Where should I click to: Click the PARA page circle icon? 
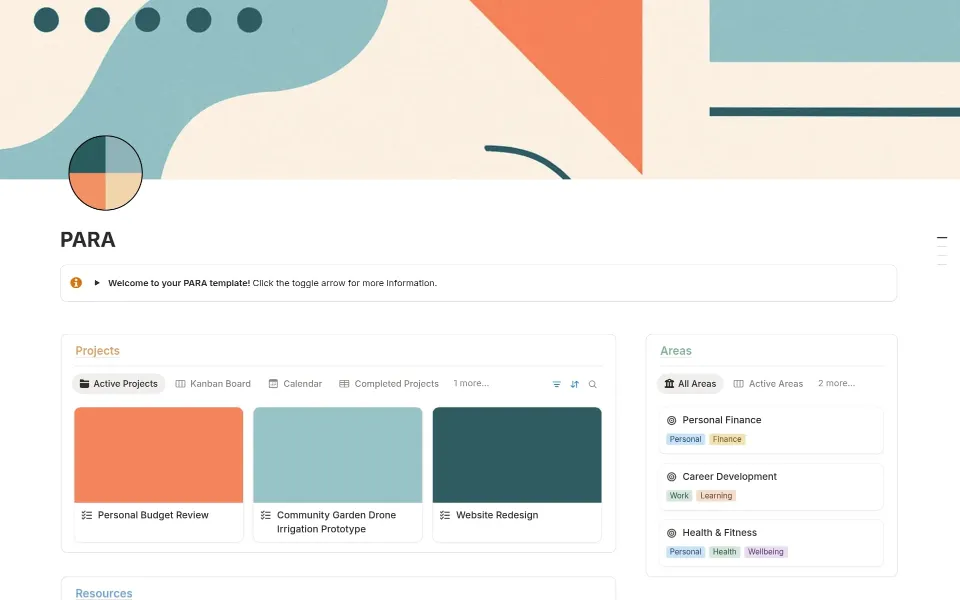(105, 173)
